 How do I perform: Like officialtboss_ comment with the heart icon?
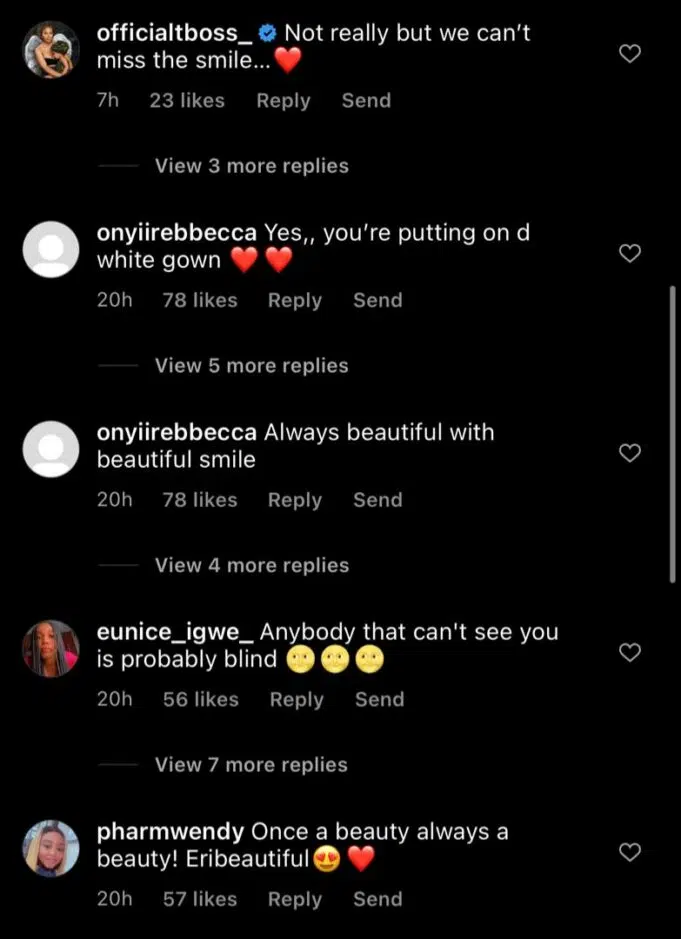[x=630, y=54]
